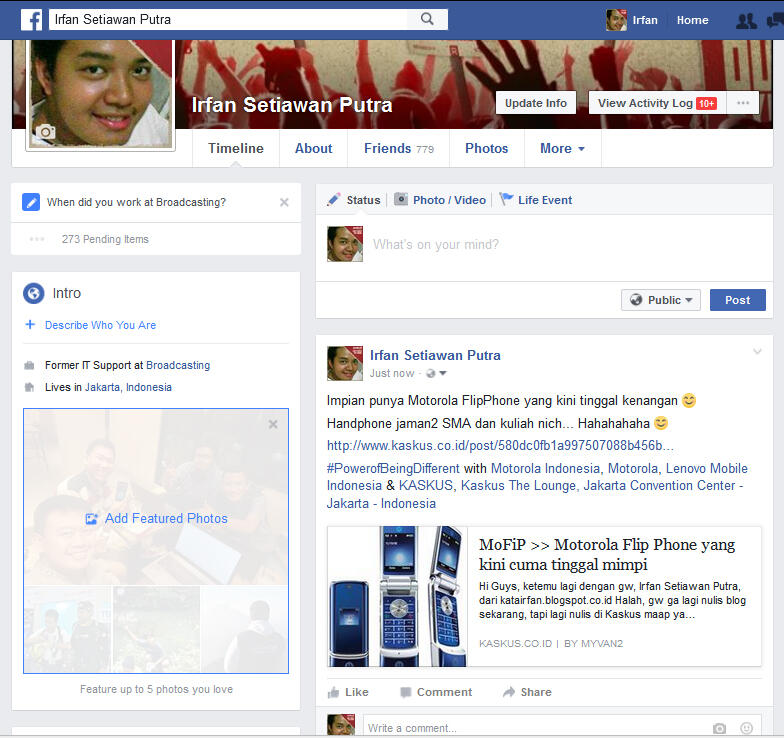Click the large profile picture
The height and width of the screenshot is (738, 784).
(101, 94)
